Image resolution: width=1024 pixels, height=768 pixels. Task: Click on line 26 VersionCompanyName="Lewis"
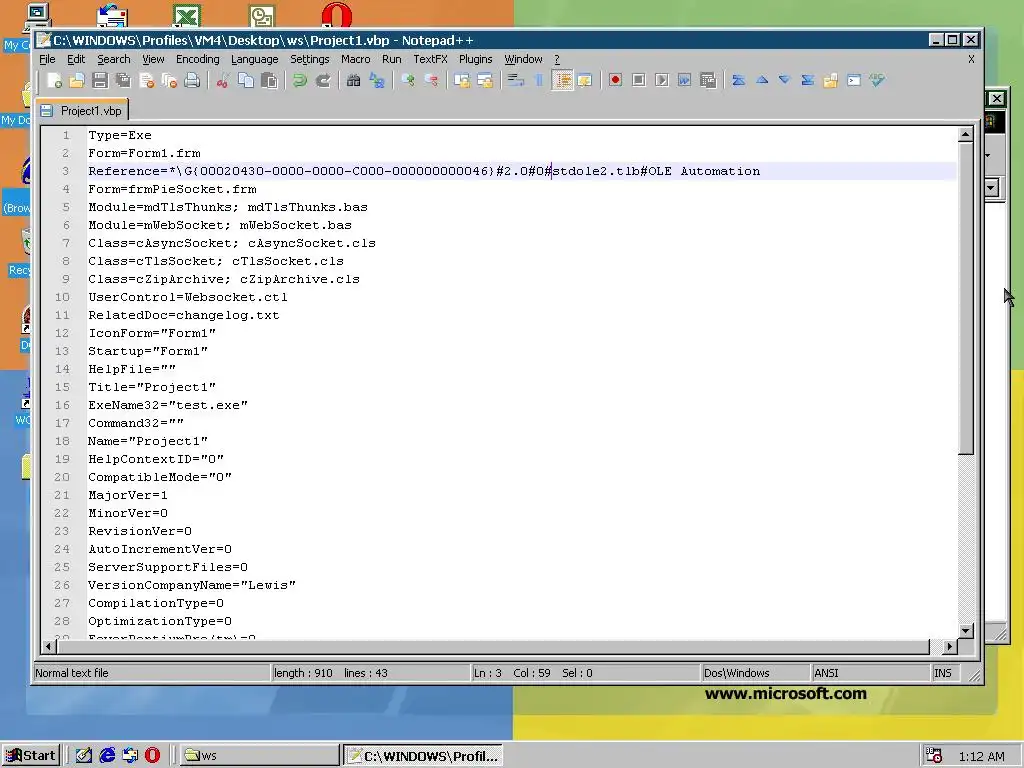click(192, 585)
